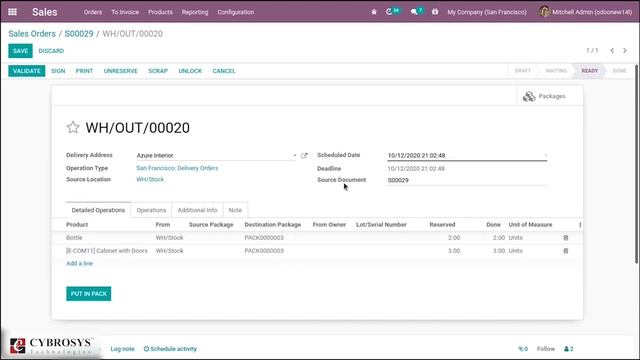The image size is (640, 360).
Task: Click SIGN button
Action: coord(58,71)
